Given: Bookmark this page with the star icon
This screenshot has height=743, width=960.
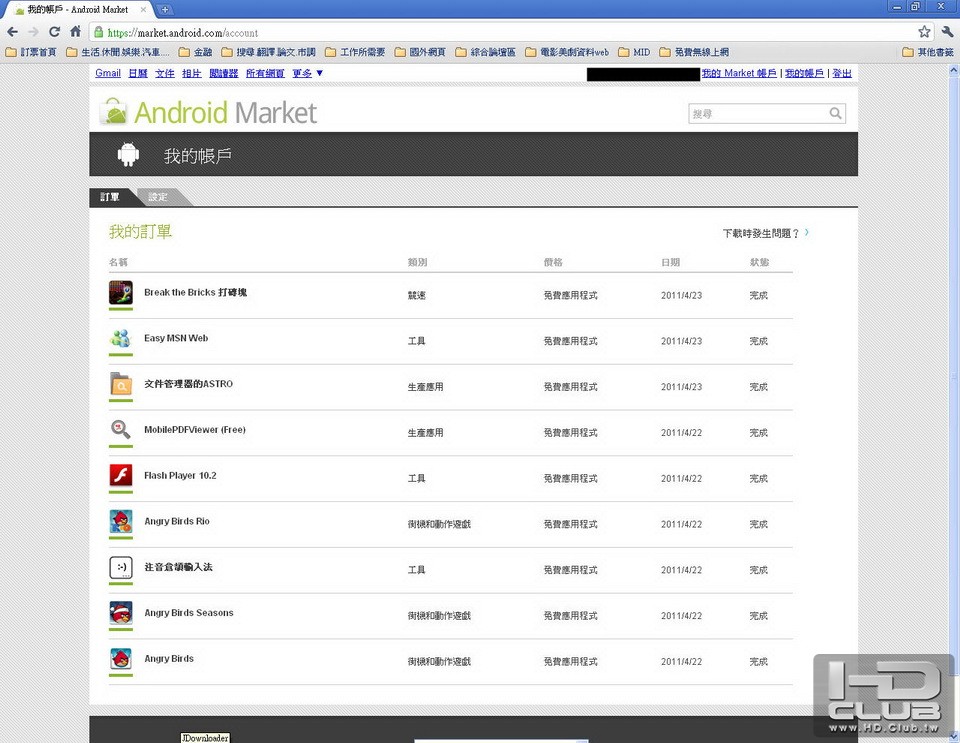Looking at the screenshot, I should (924, 32).
